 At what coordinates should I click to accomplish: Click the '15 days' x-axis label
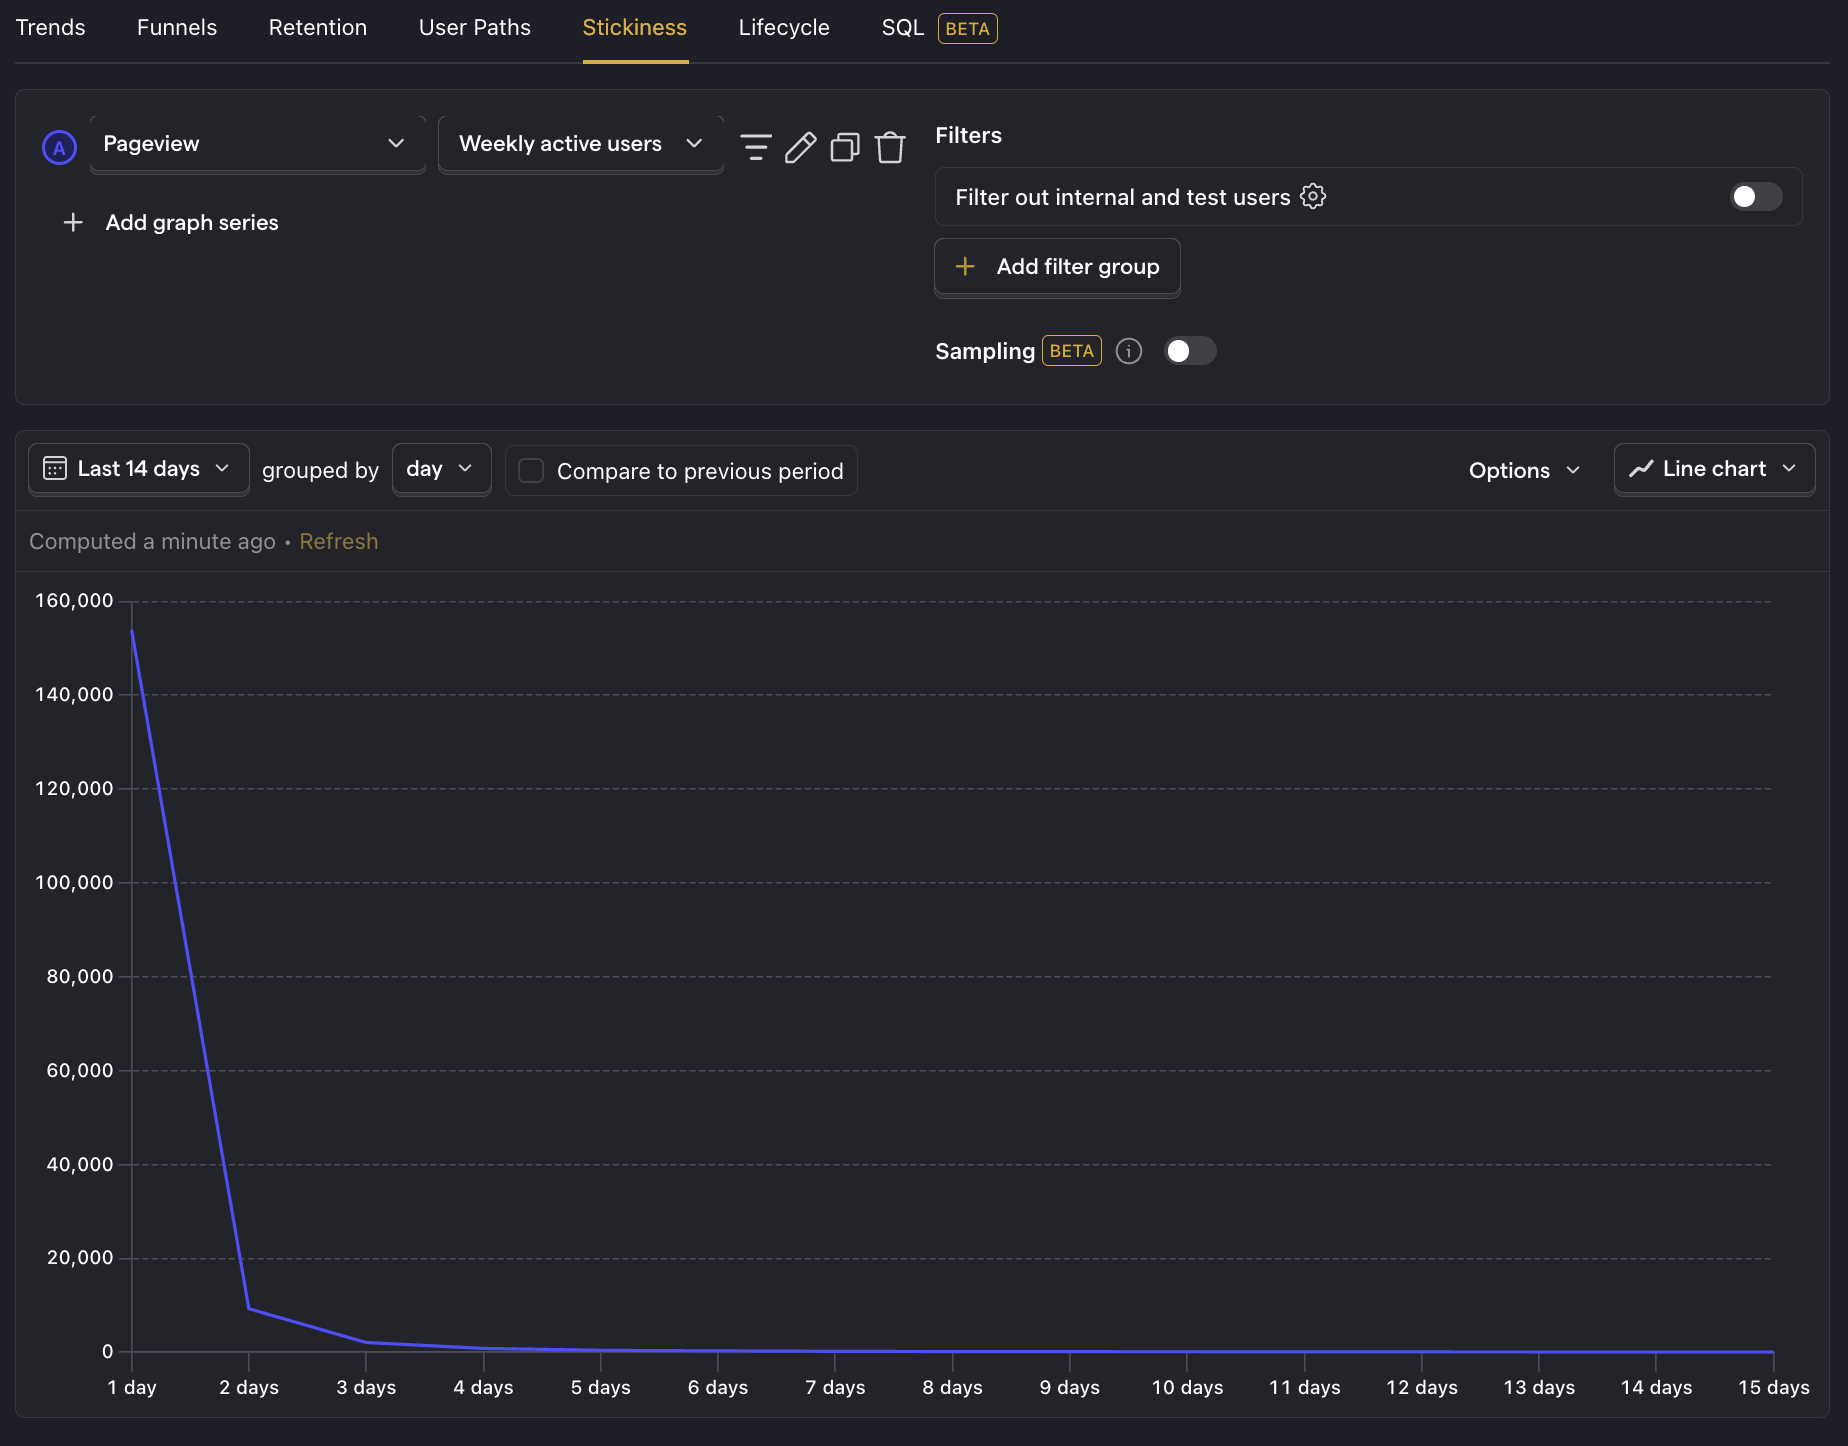click(x=1774, y=1387)
